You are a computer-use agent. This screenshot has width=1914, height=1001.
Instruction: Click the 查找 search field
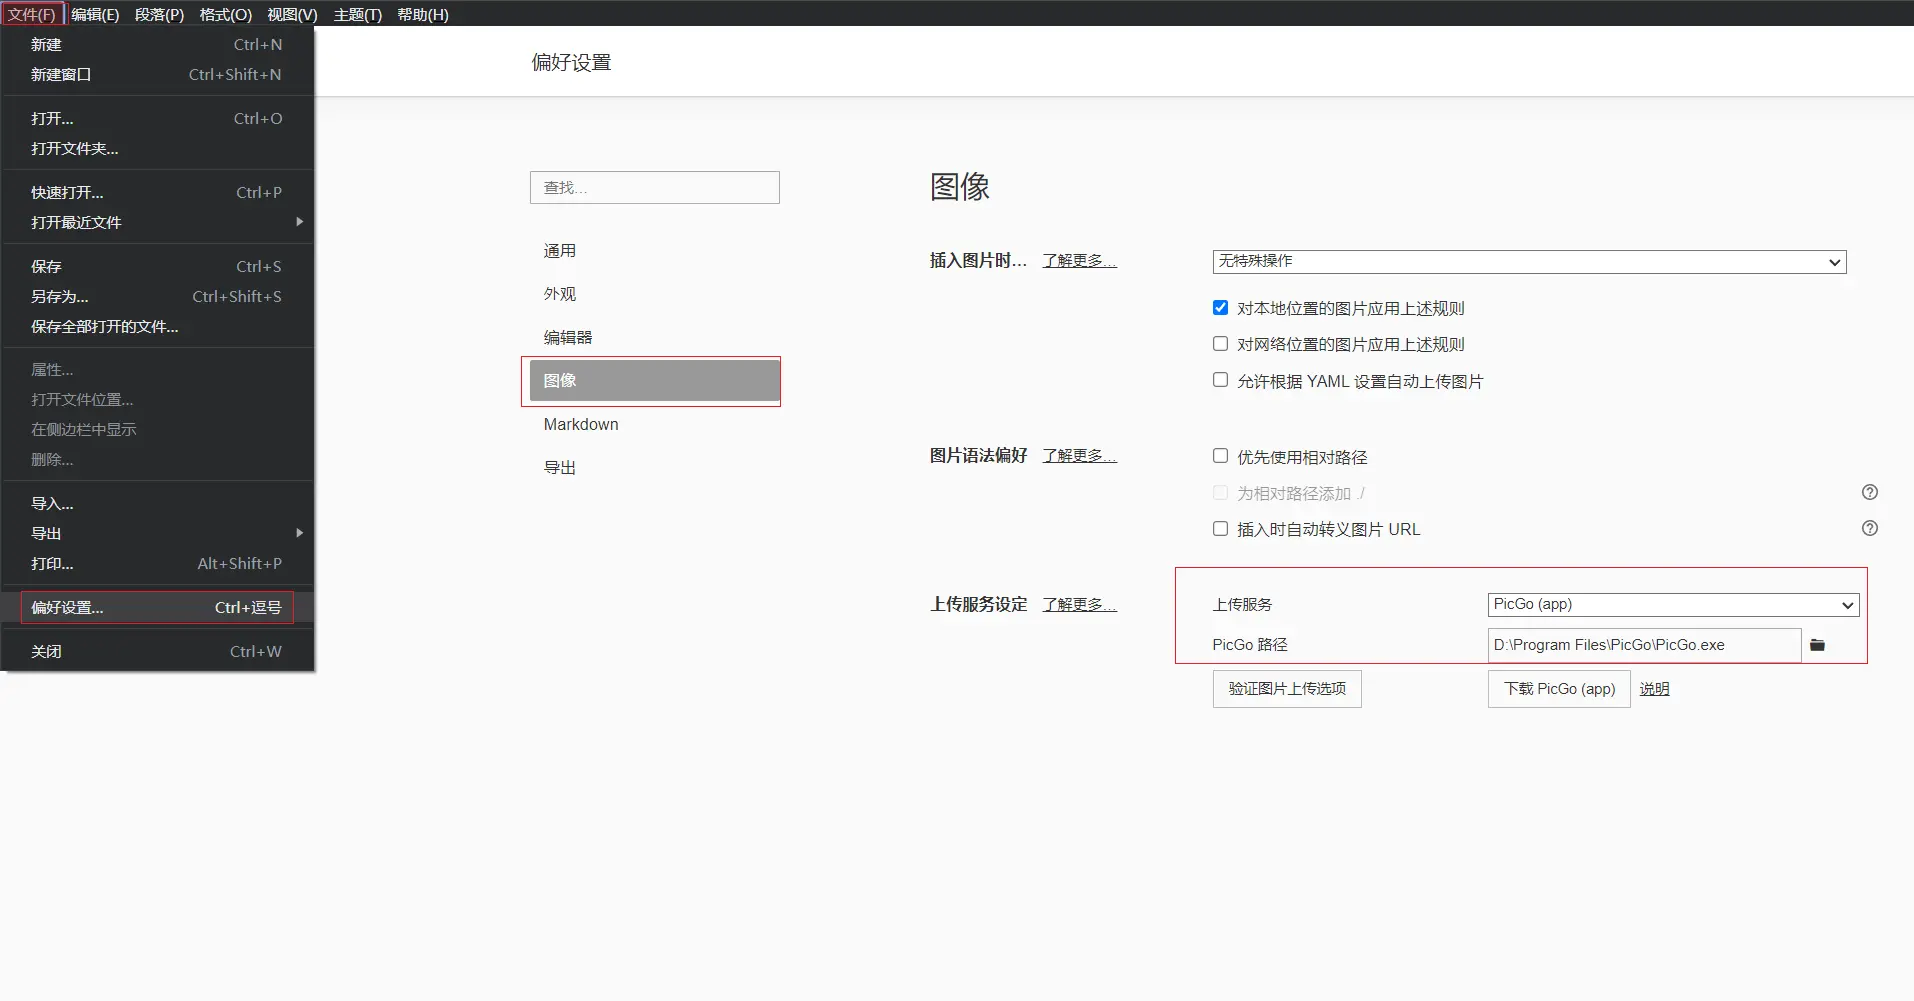[x=654, y=188]
